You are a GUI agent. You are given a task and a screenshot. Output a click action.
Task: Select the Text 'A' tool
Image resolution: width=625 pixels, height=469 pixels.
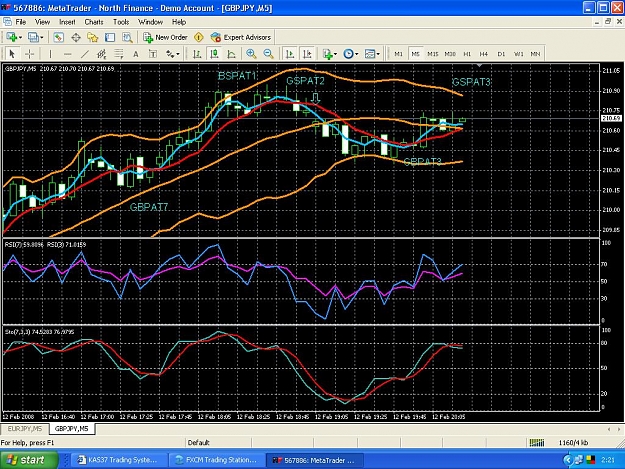(136, 53)
